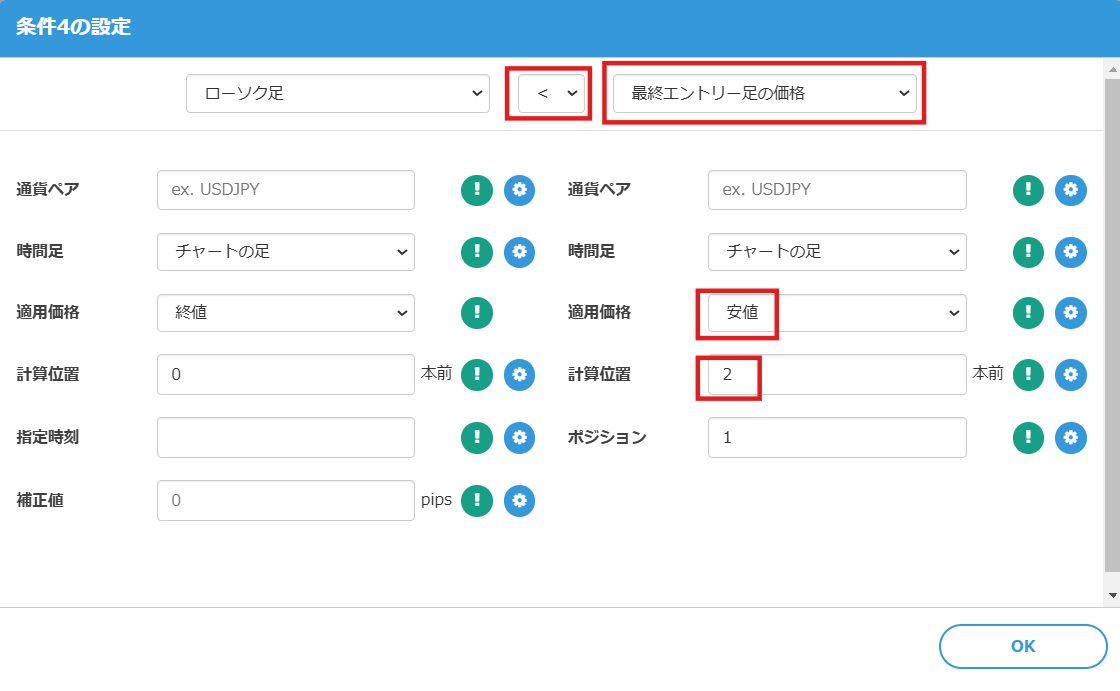1120x691 pixels.
Task: Click the ポジション input field
Action: click(836, 437)
